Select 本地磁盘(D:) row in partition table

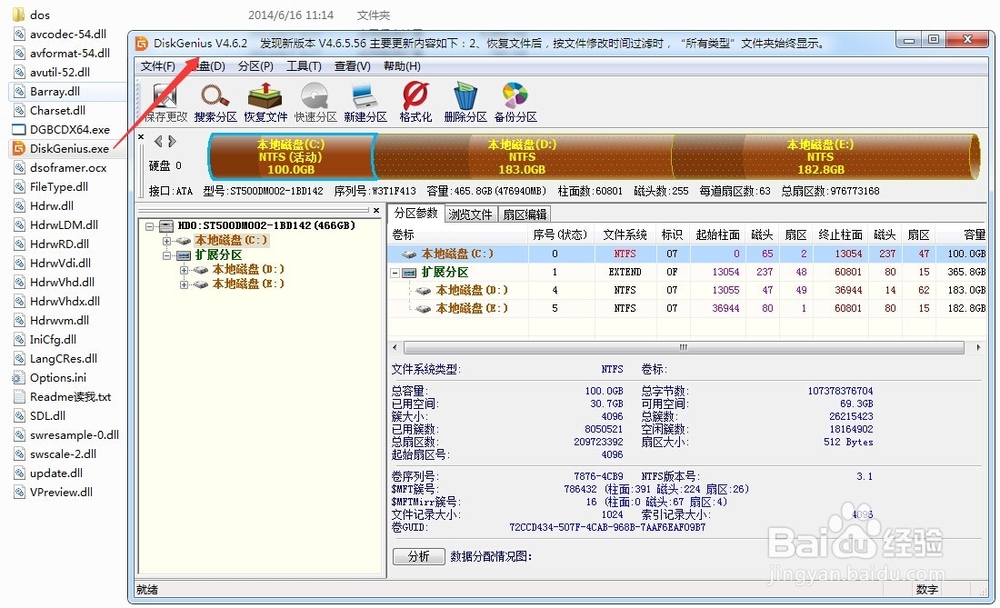click(x=688, y=290)
